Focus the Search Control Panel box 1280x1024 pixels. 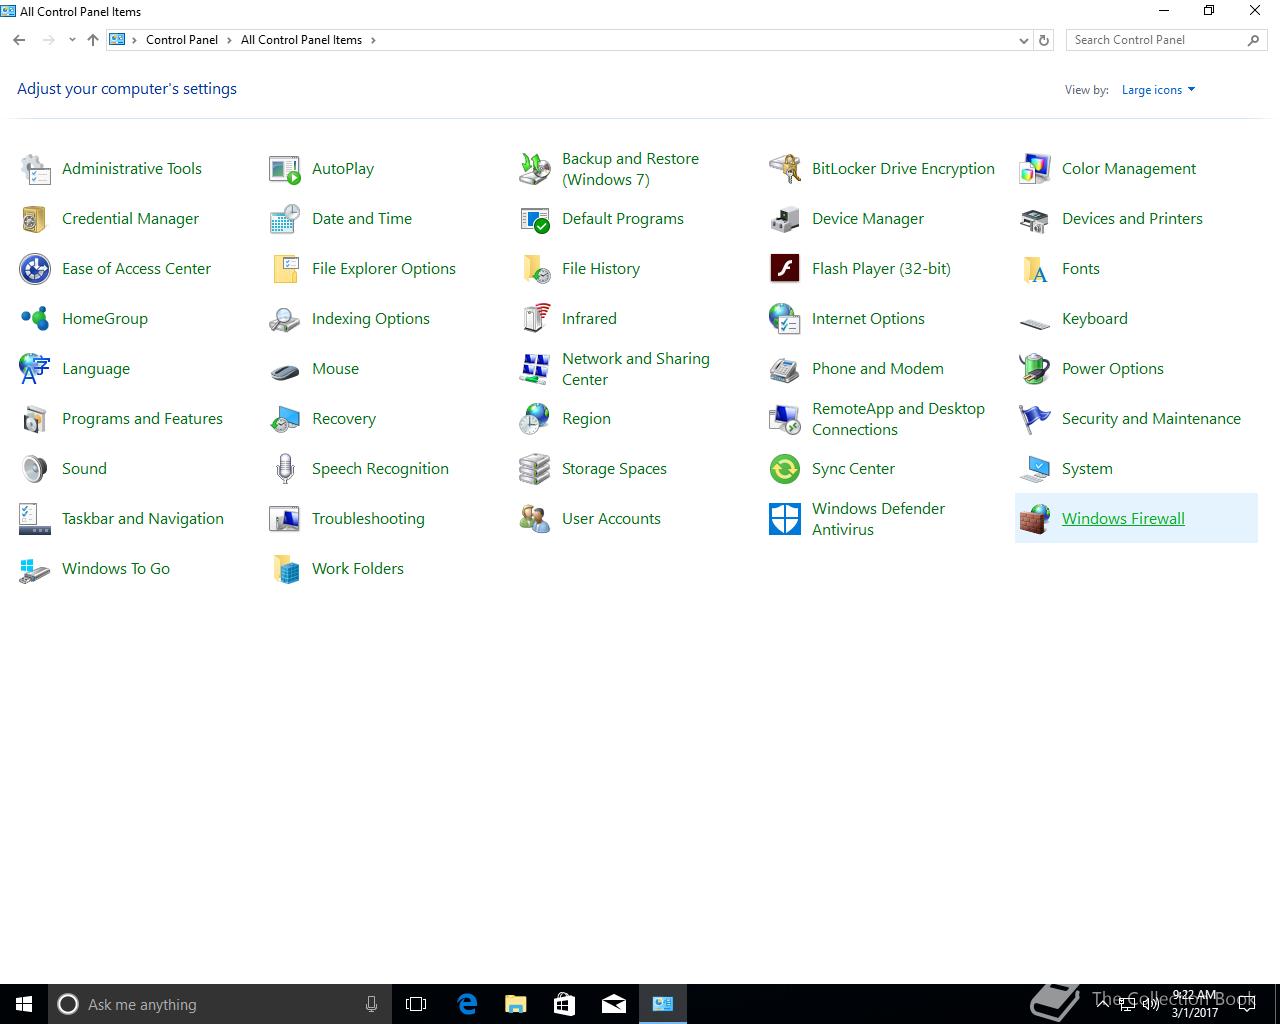click(x=1166, y=40)
